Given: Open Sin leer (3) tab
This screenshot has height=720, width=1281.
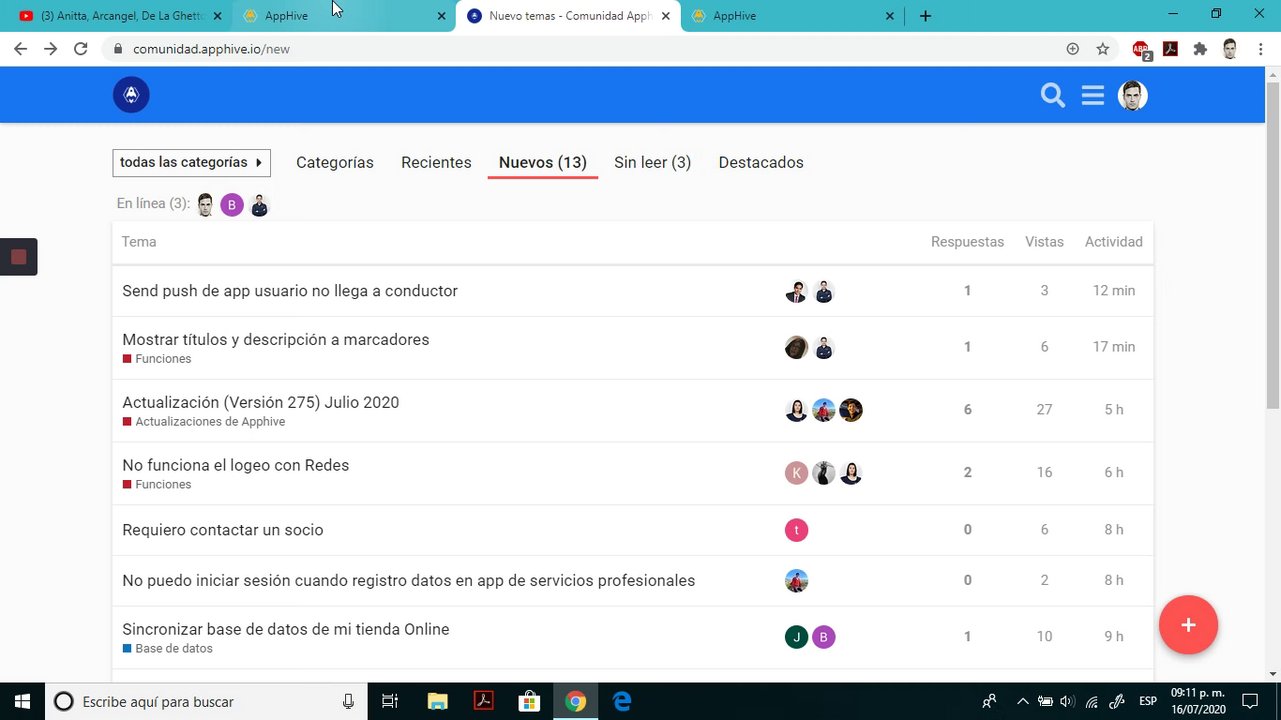Looking at the screenshot, I should [652, 162].
